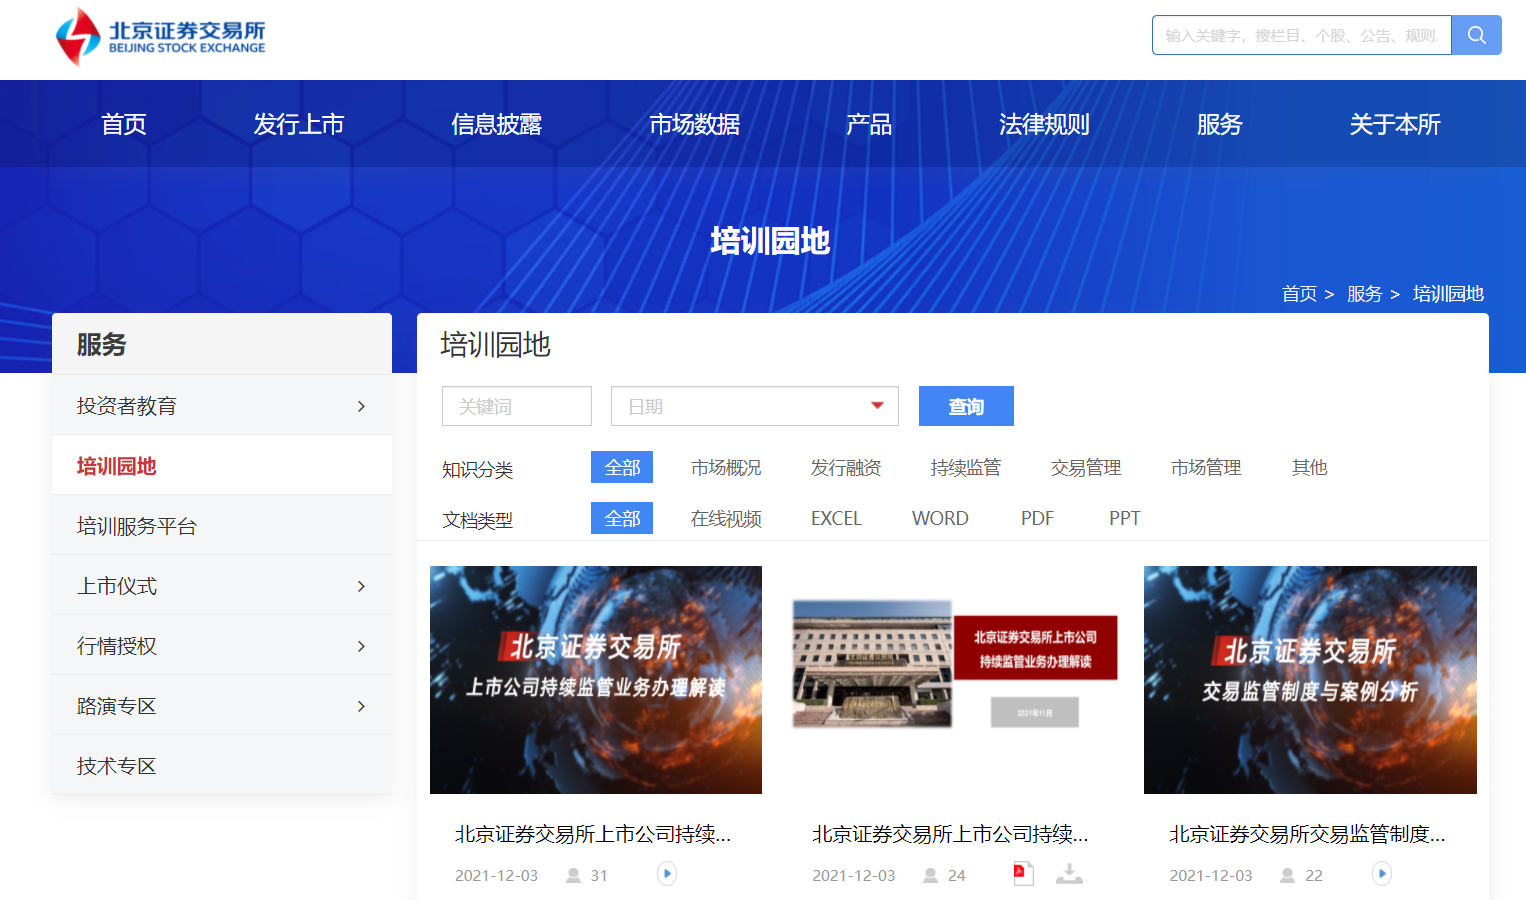Click the view count icon beside 31

pos(573,875)
